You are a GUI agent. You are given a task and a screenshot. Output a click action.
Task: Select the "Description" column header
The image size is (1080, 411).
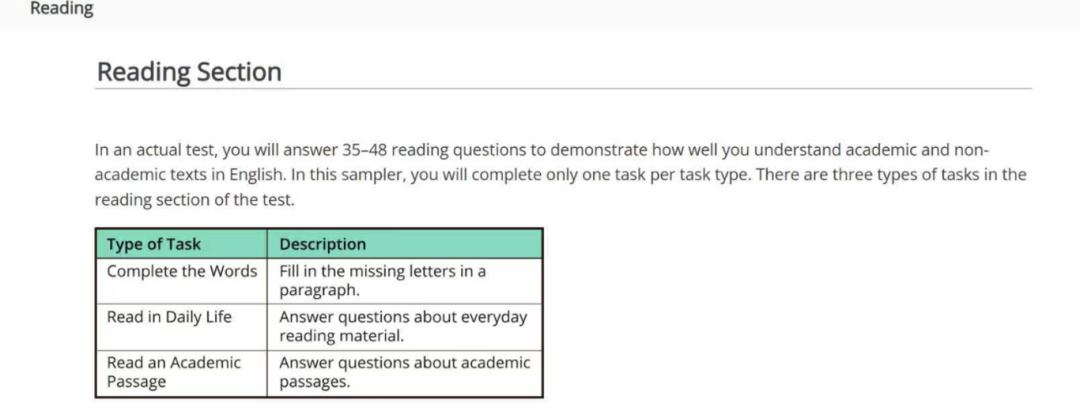click(x=322, y=244)
